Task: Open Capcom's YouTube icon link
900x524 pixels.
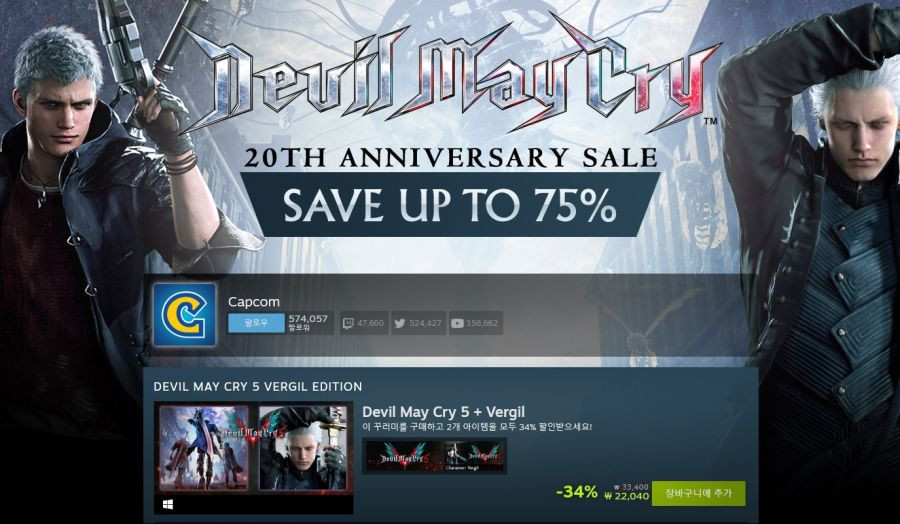Action: click(457, 323)
